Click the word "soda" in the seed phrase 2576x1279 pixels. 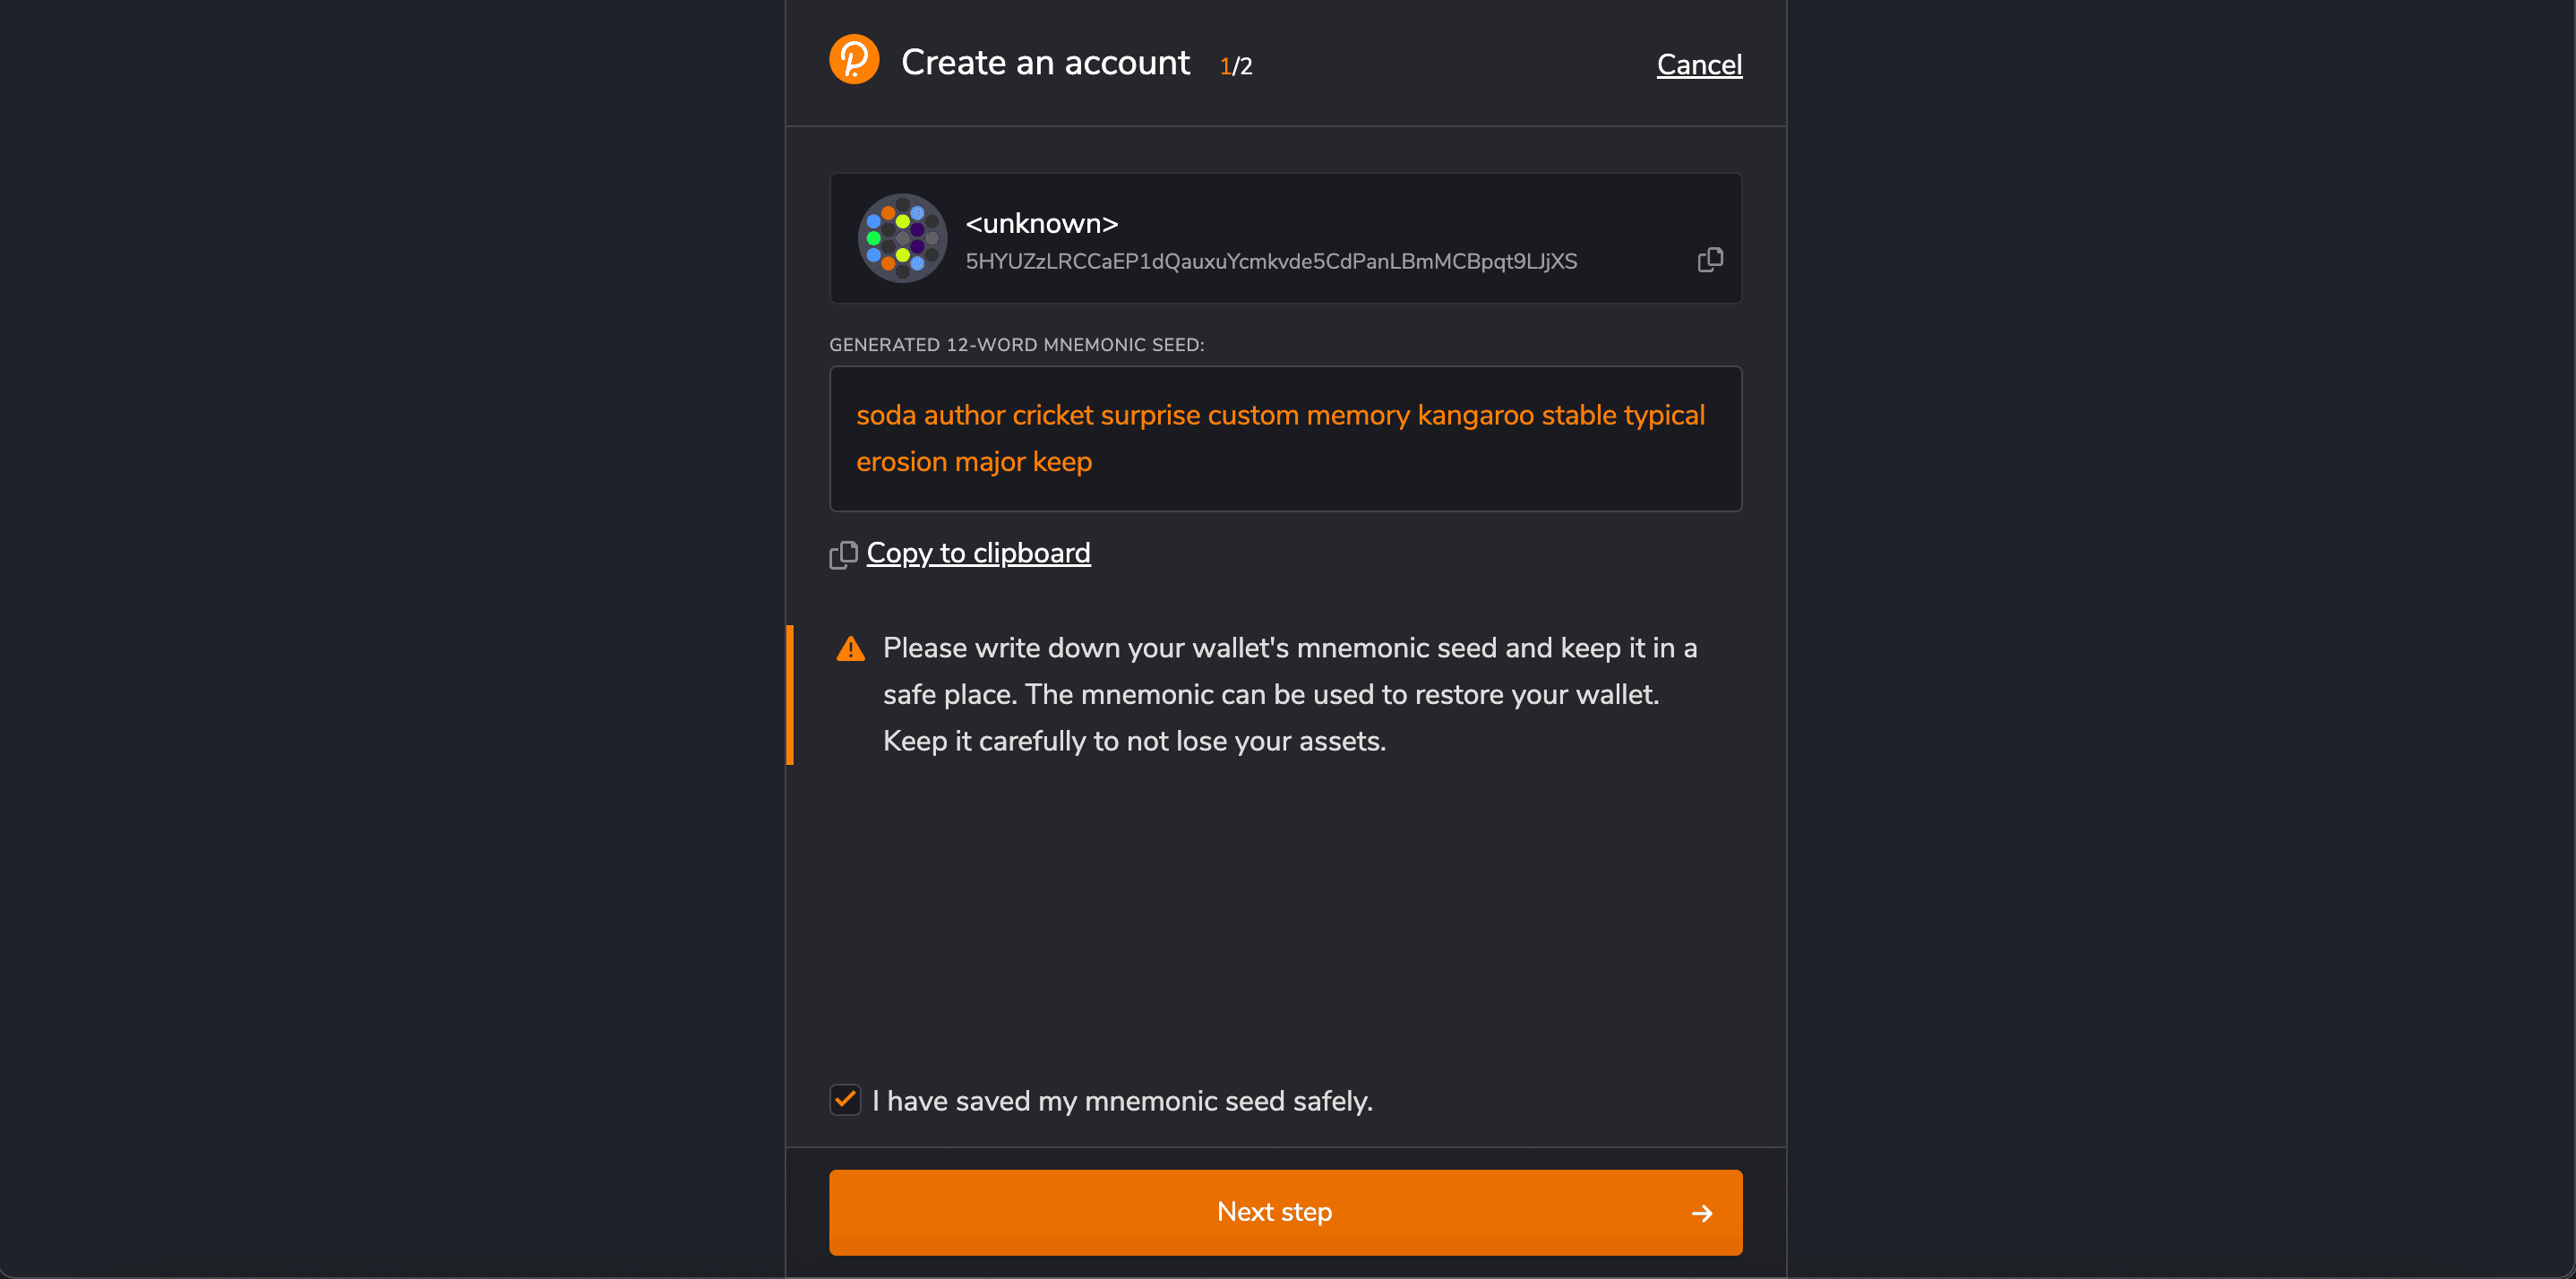click(885, 415)
